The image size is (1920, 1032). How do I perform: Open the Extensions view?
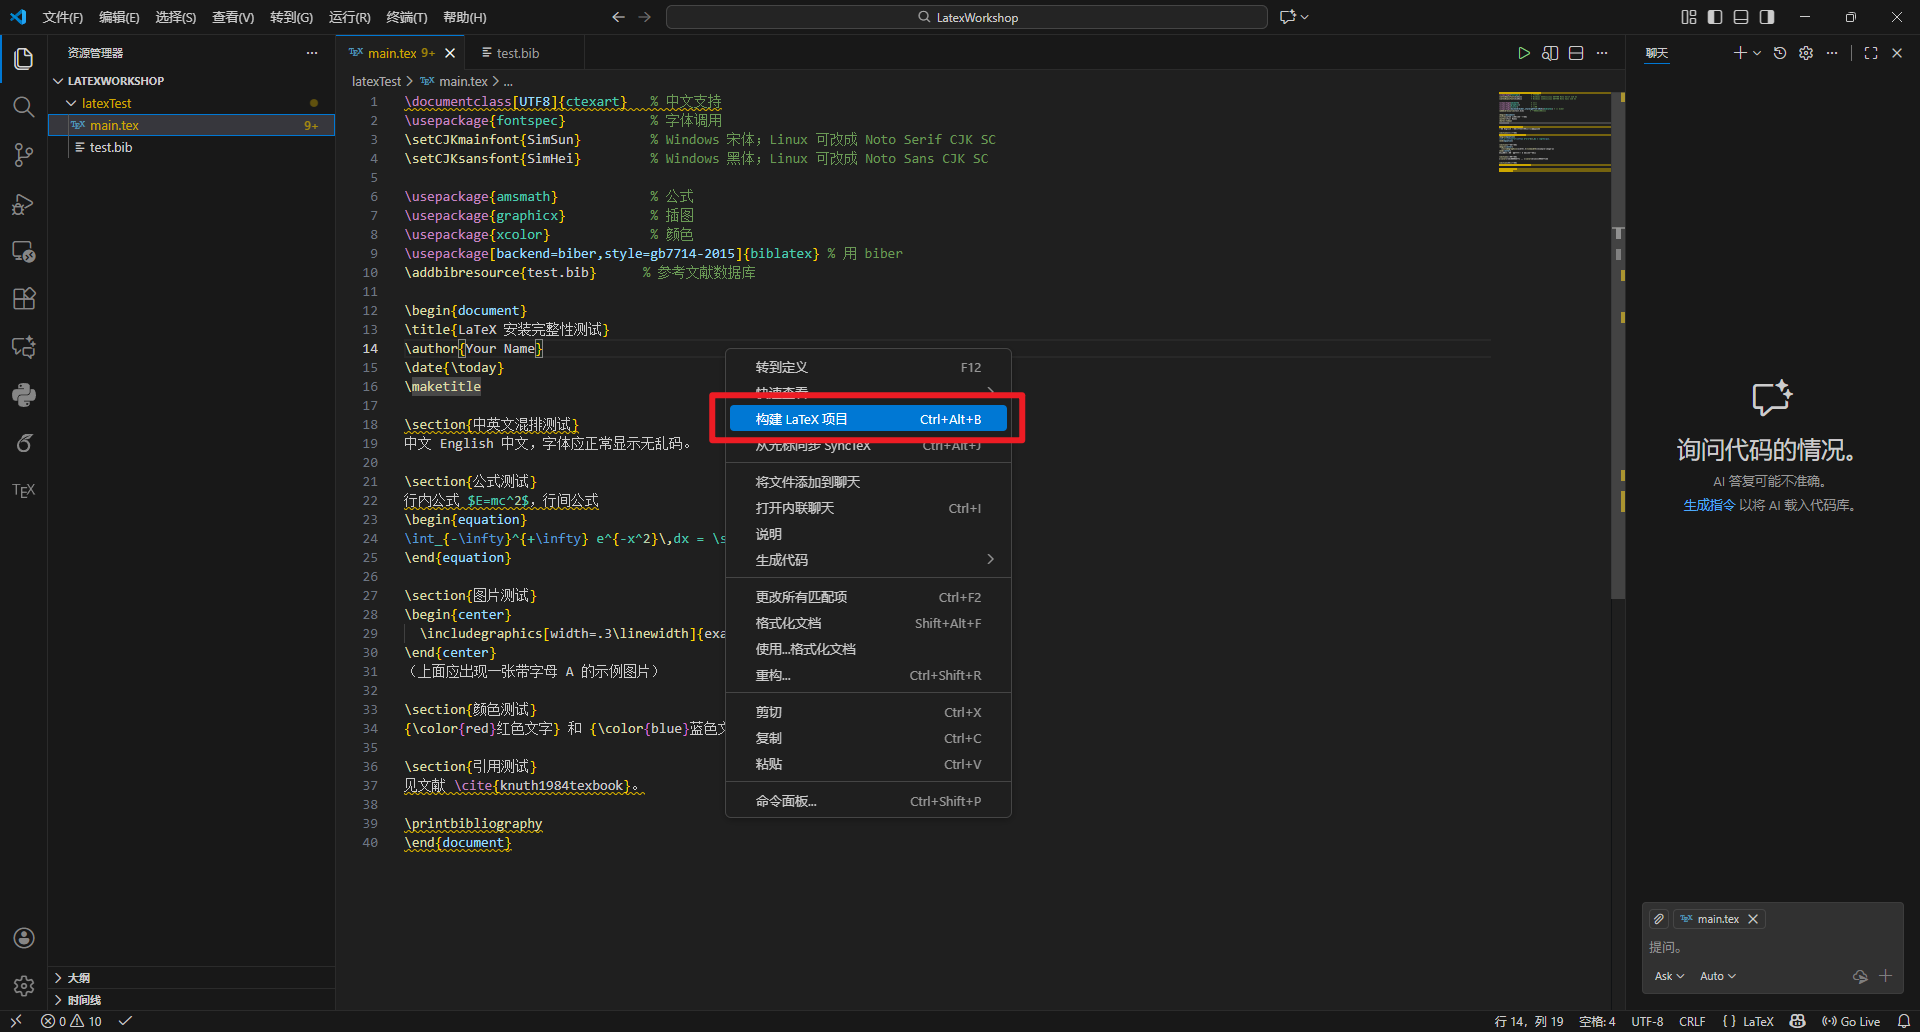pyautogui.click(x=24, y=299)
